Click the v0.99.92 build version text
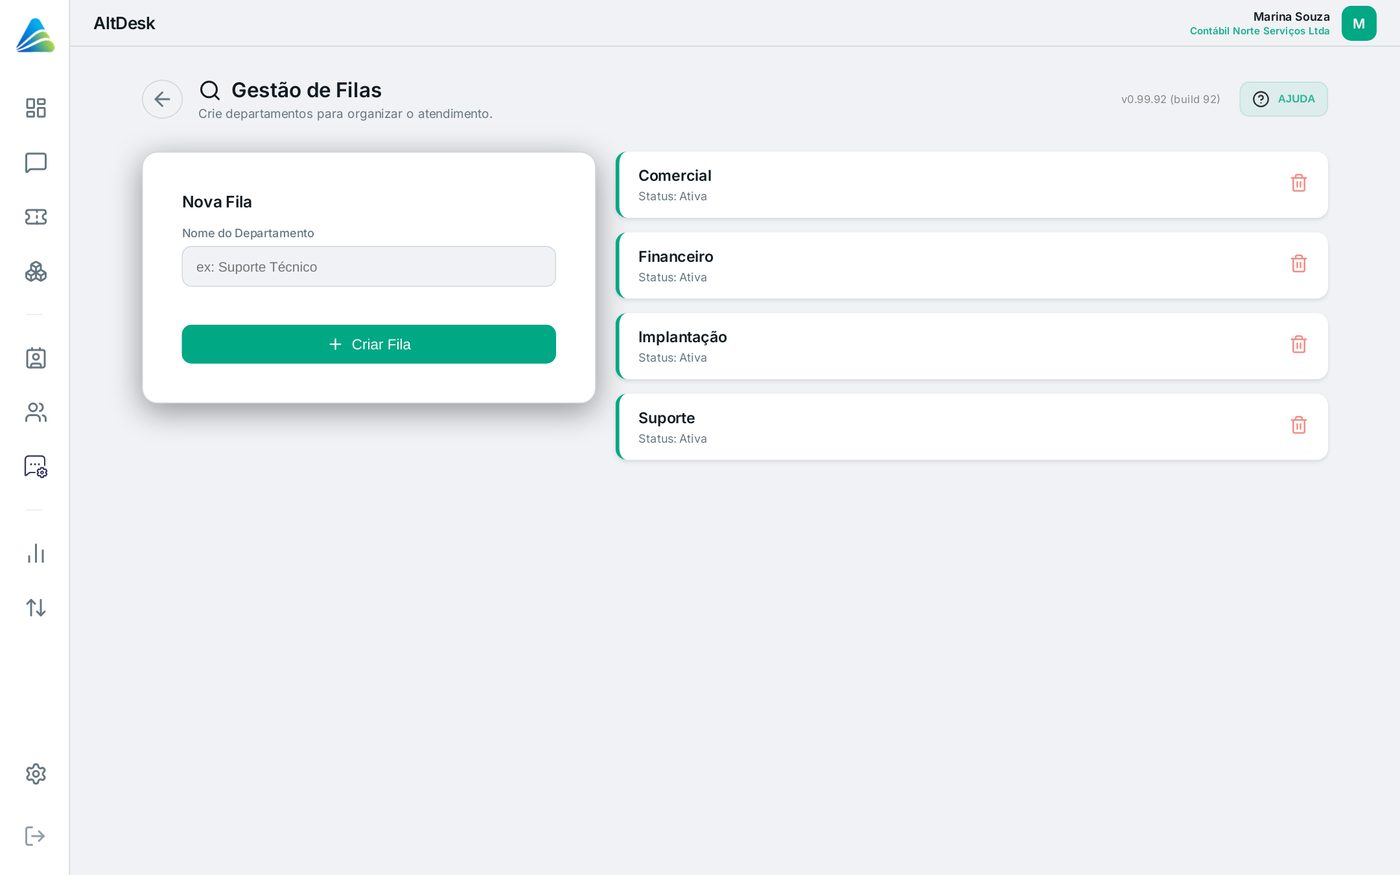The image size is (1400, 875). (x=1171, y=99)
